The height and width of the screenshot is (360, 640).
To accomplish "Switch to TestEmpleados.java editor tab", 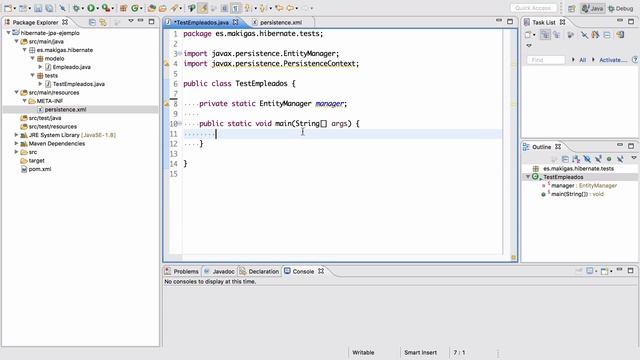I will pos(203,22).
